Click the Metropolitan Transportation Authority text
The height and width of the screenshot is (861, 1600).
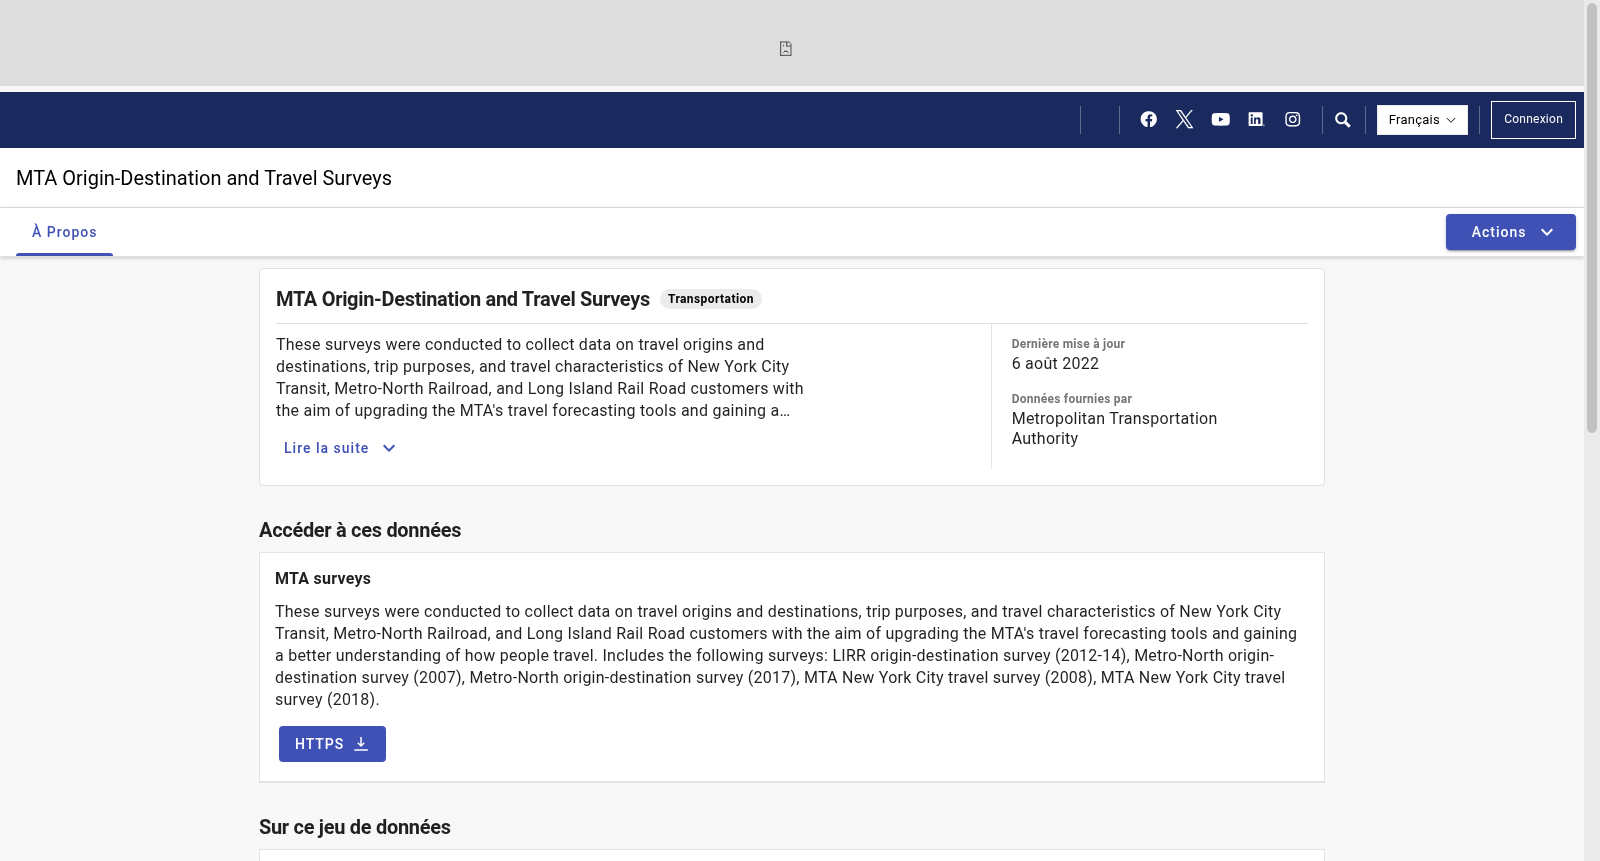(x=1114, y=428)
